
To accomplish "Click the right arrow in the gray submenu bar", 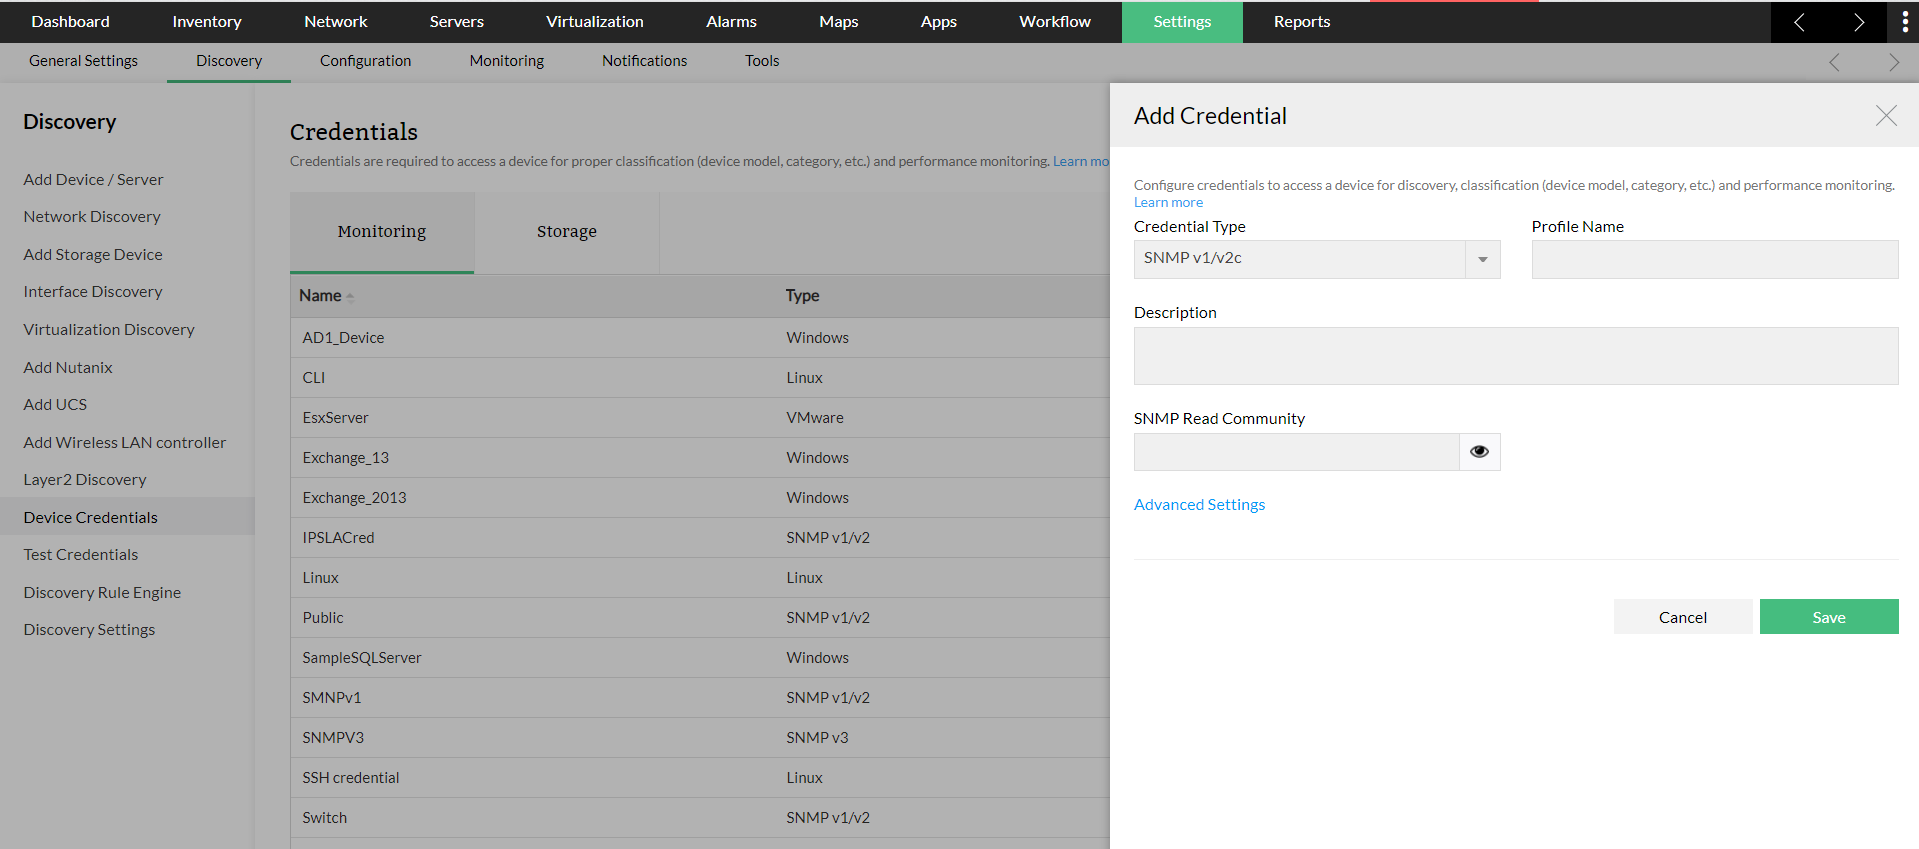I will pyautogui.click(x=1893, y=62).
